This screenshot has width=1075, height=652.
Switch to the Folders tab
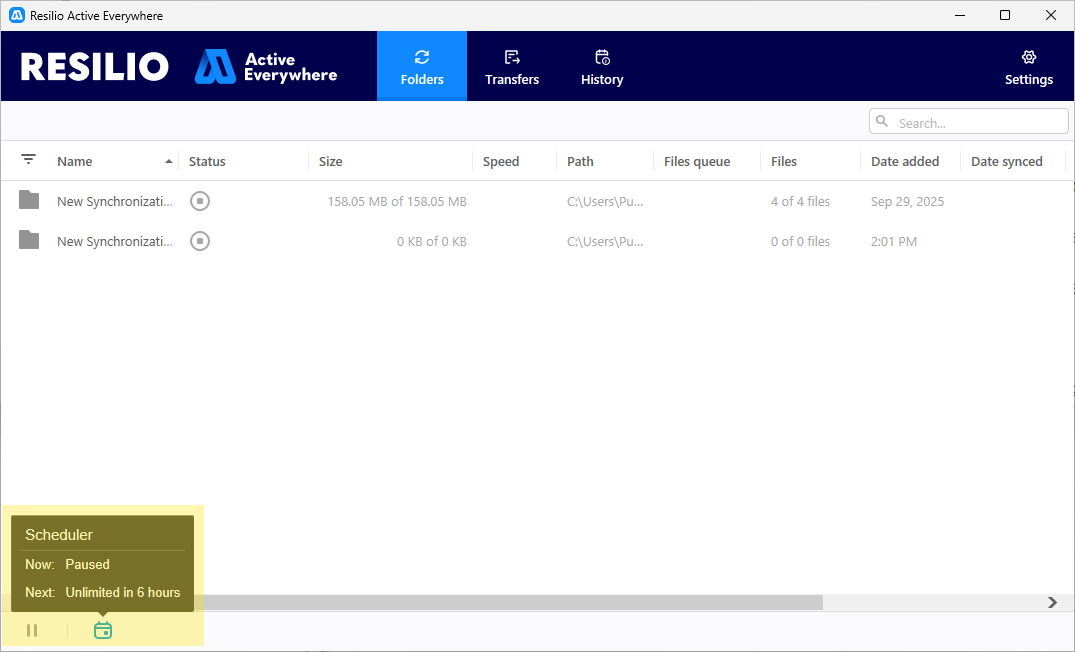click(x=421, y=66)
